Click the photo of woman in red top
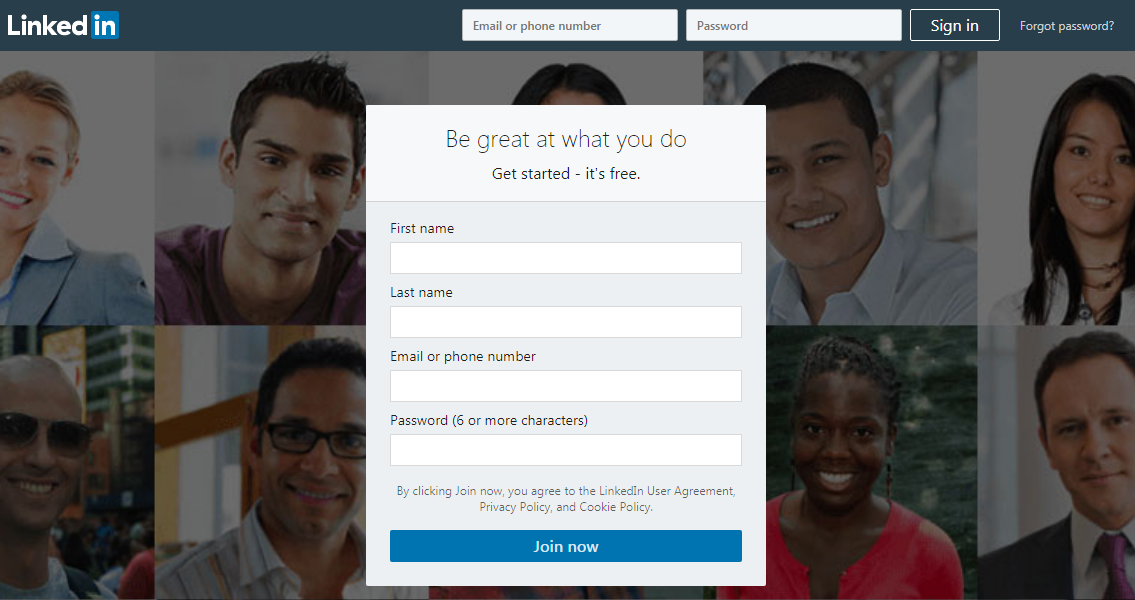Screen dimensions: 1135x600 point(840,462)
